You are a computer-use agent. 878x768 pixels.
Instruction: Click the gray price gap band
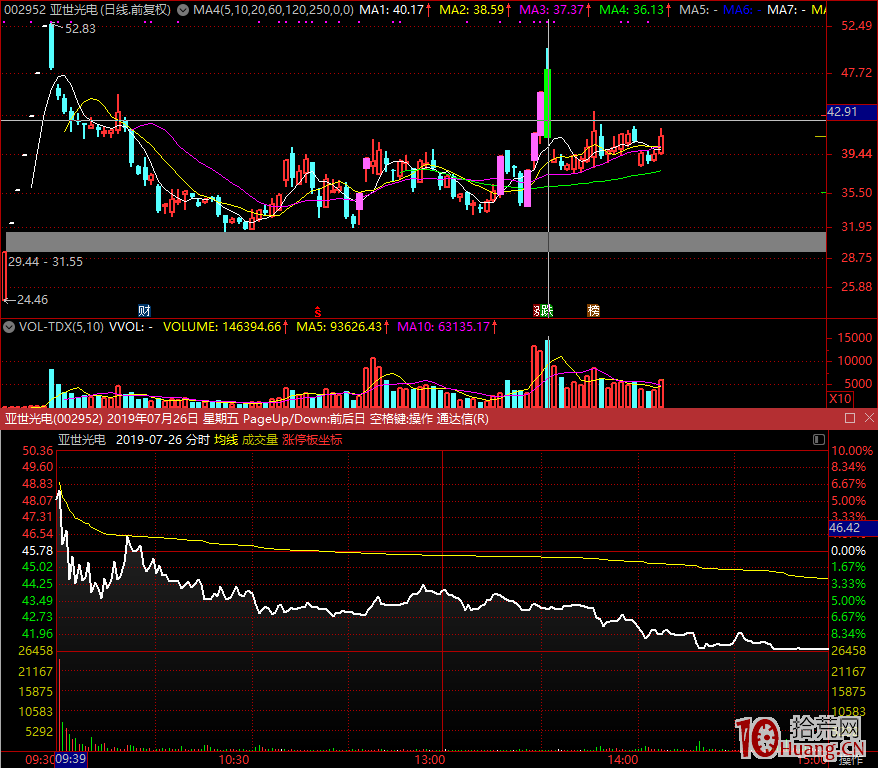[415, 241]
